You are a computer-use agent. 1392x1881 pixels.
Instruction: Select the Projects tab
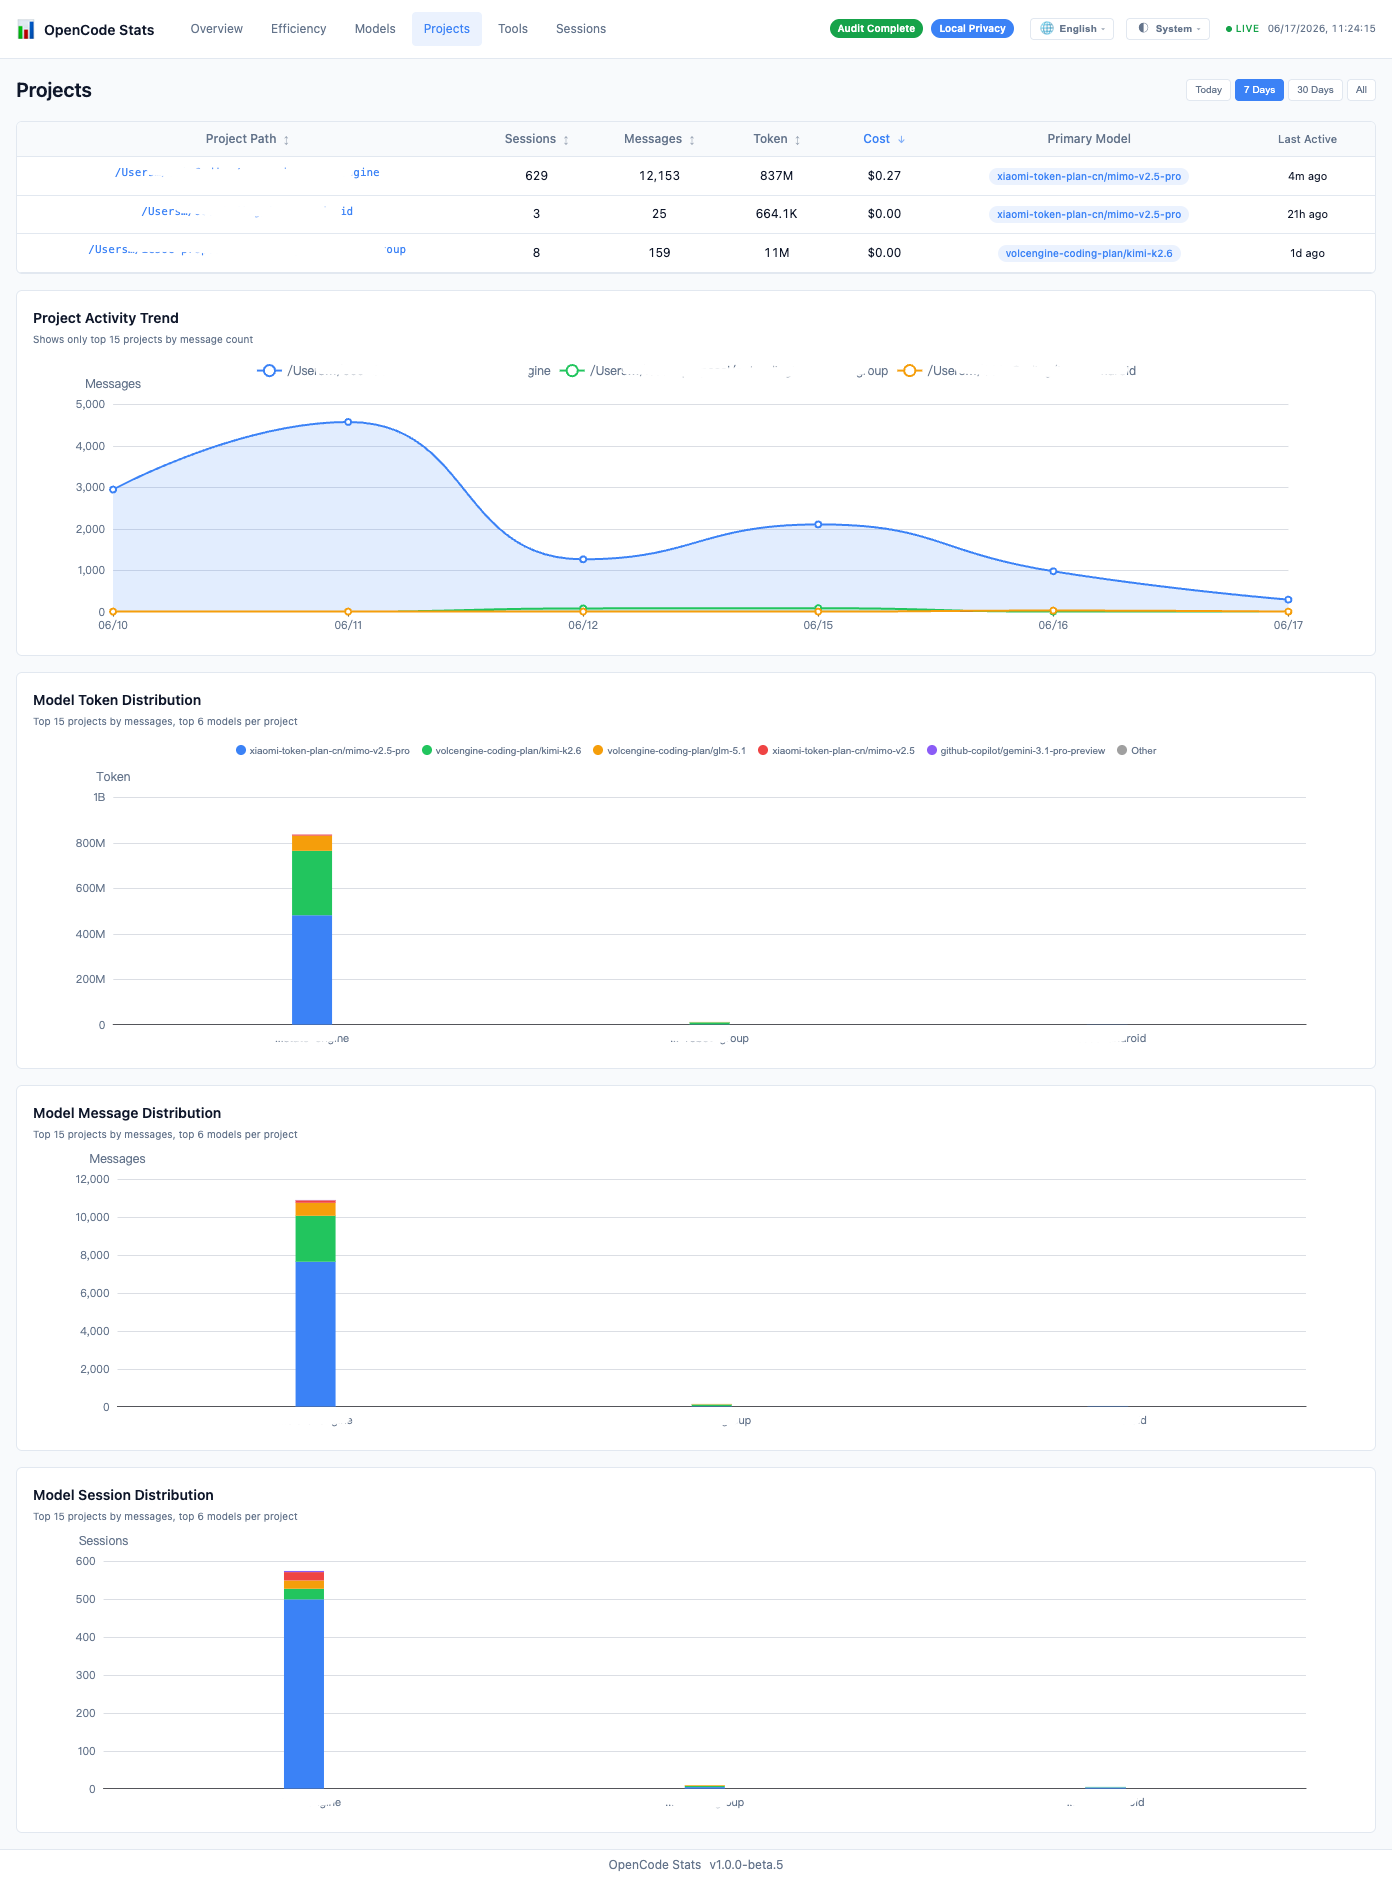447,29
